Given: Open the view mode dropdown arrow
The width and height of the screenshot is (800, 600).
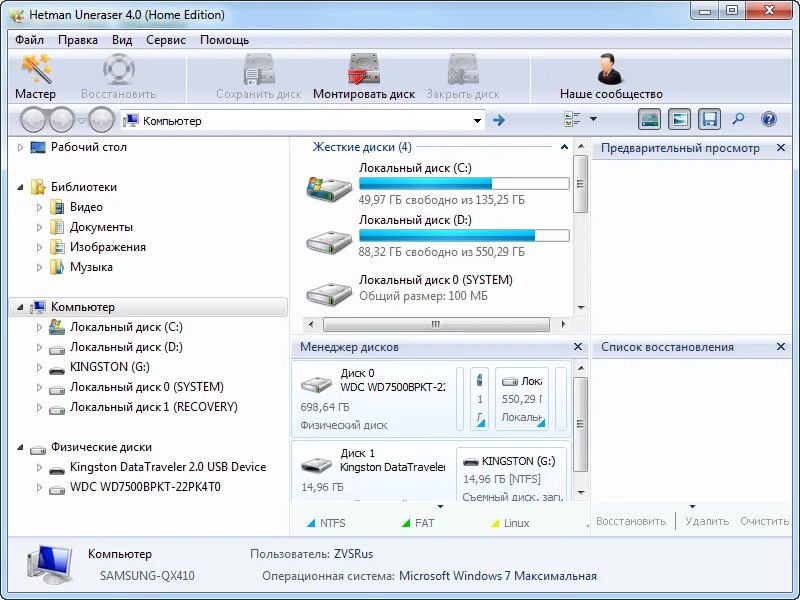Looking at the screenshot, I should [x=593, y=119].
